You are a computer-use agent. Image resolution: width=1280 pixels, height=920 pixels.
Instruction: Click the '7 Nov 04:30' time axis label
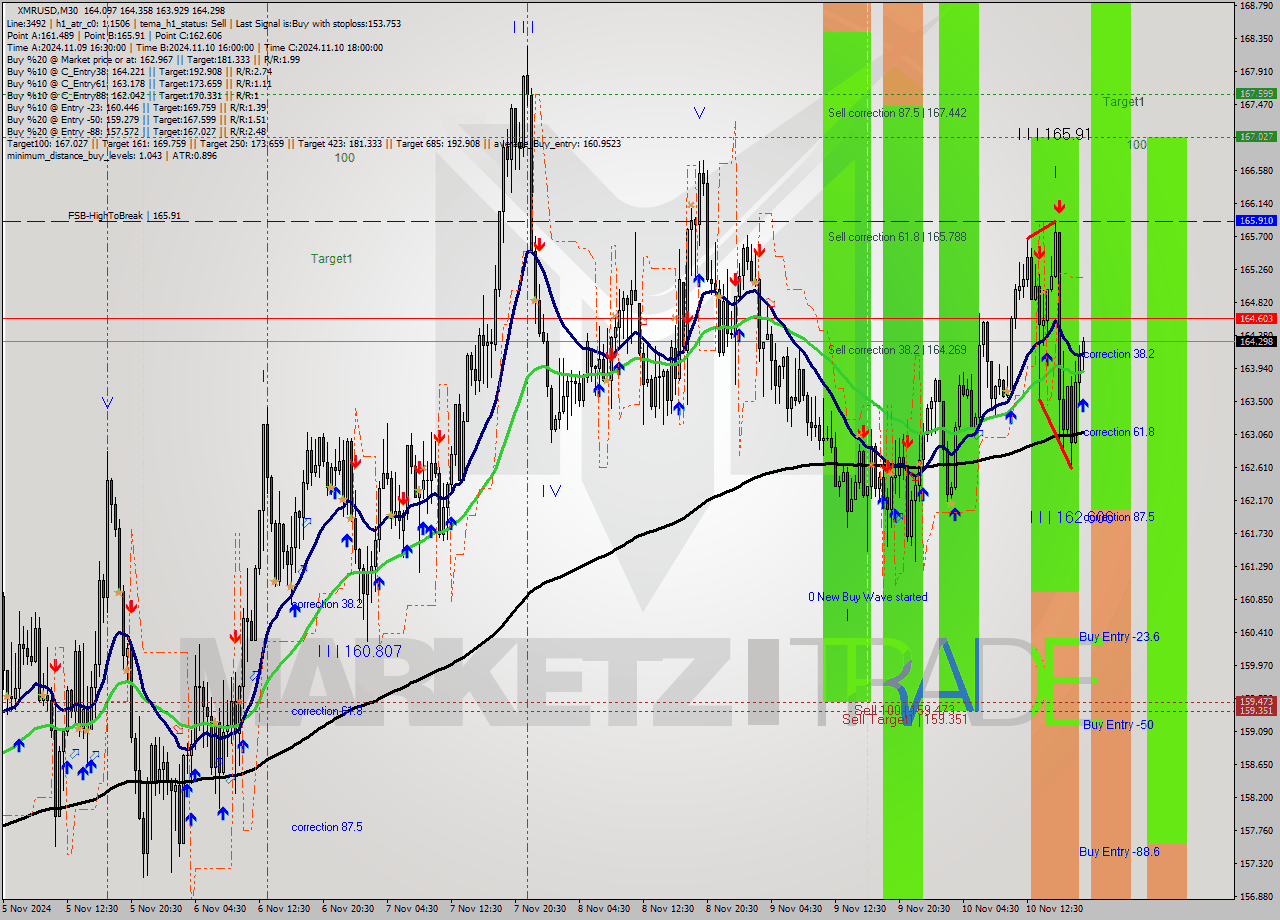412,909
